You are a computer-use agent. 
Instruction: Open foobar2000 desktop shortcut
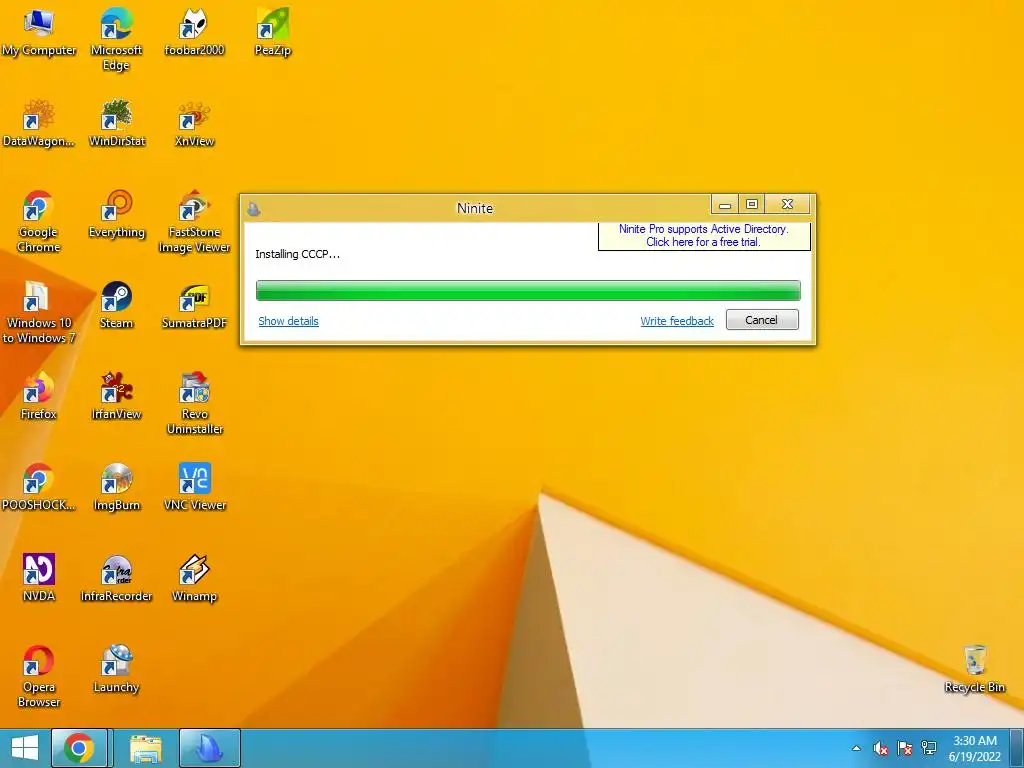(x=194, y=33)
